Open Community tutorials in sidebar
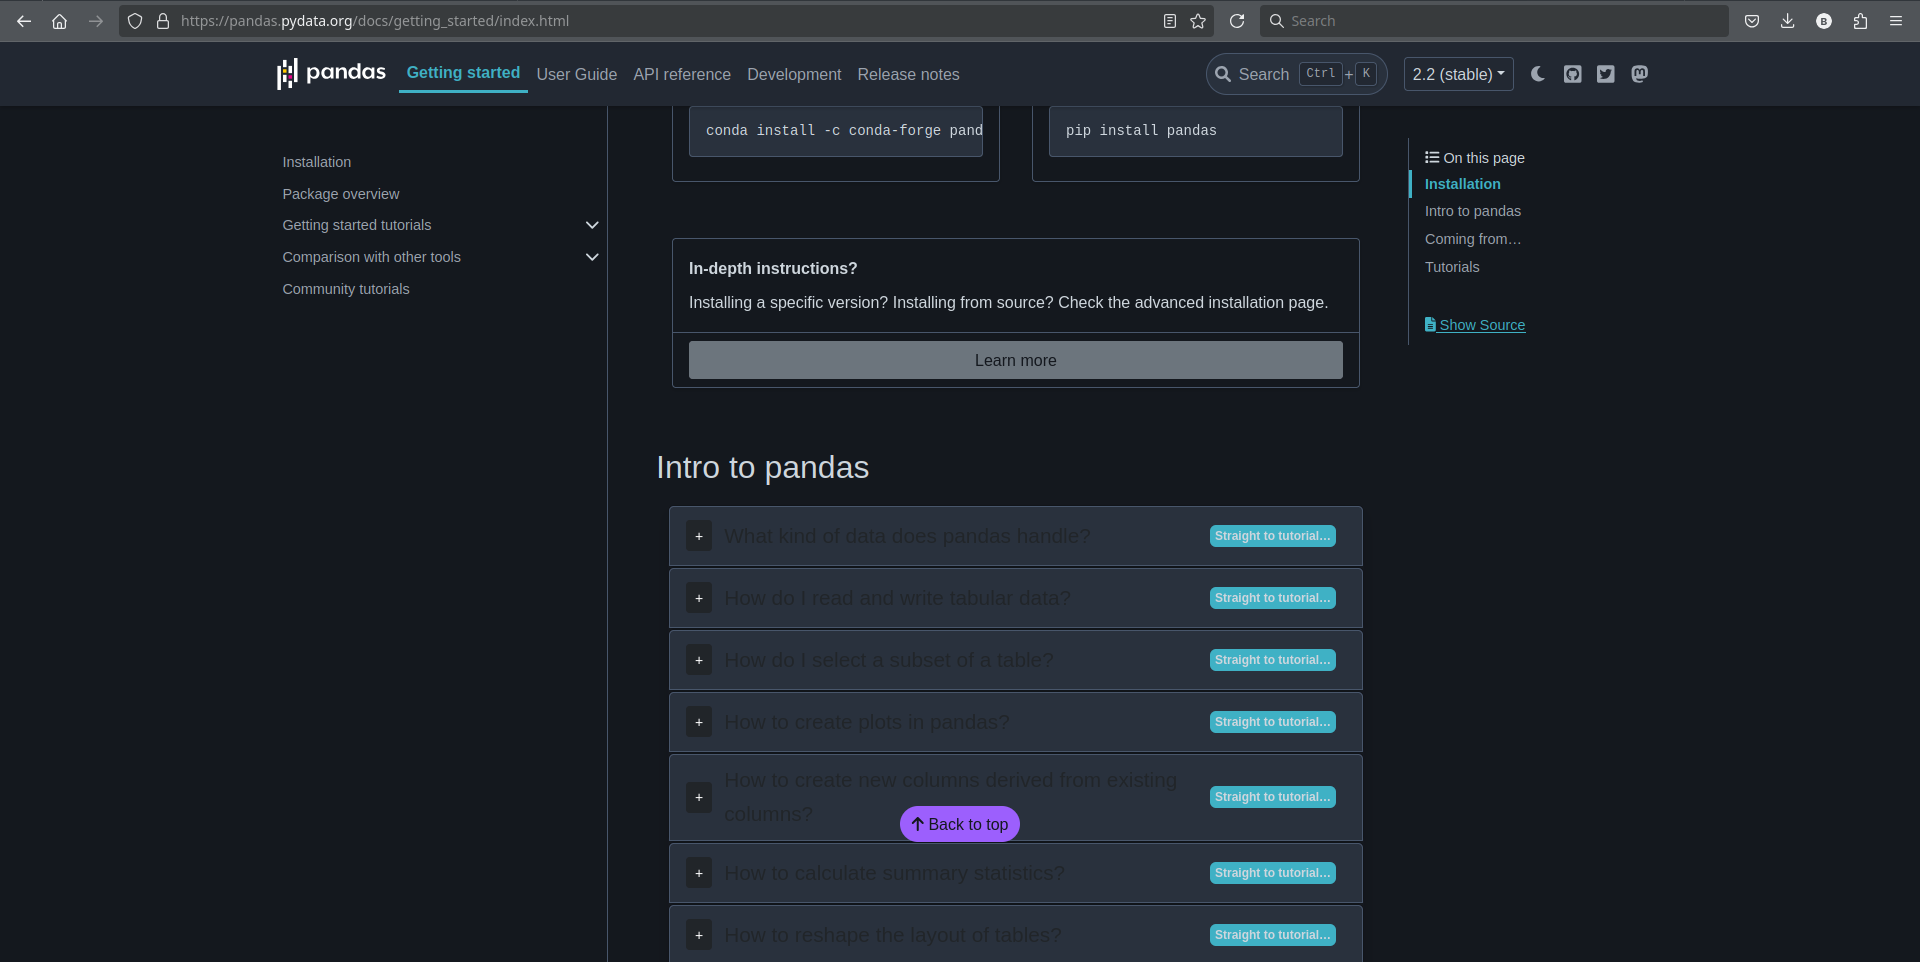Screen dimensions: 1920x962 pyautogui.click(x=346, y=289)
